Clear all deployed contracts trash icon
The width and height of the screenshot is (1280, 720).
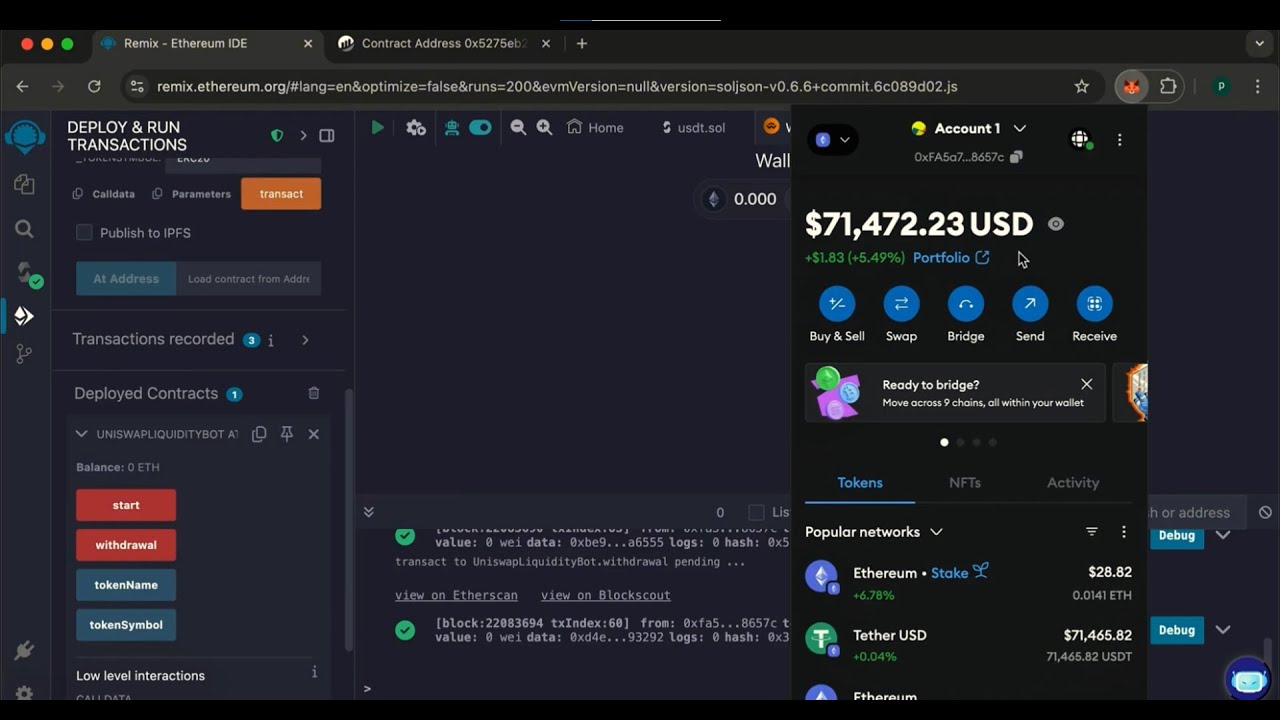(314, 394)
